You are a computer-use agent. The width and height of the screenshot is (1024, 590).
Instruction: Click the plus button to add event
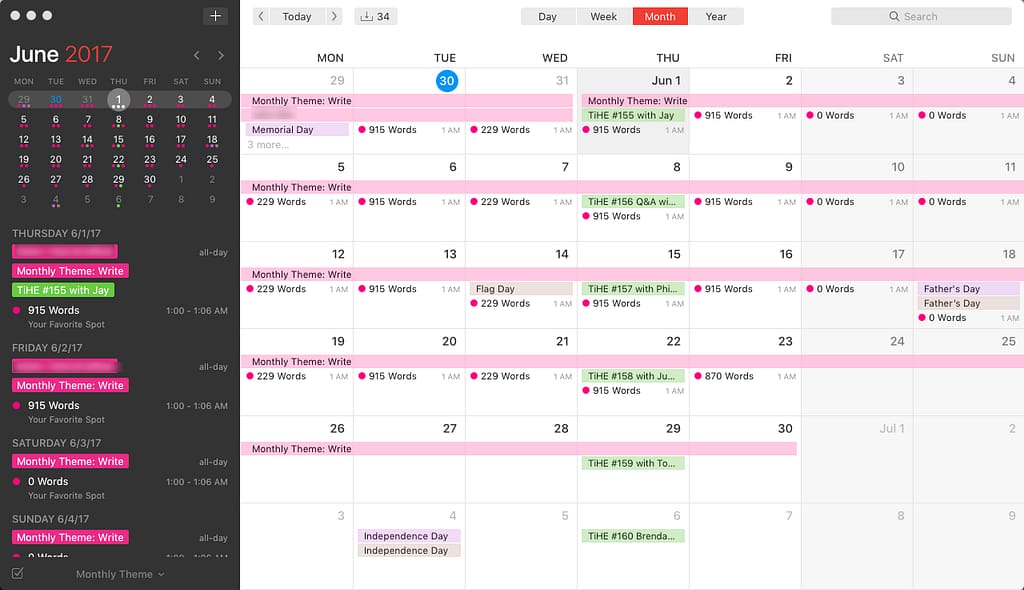[215, 16]
